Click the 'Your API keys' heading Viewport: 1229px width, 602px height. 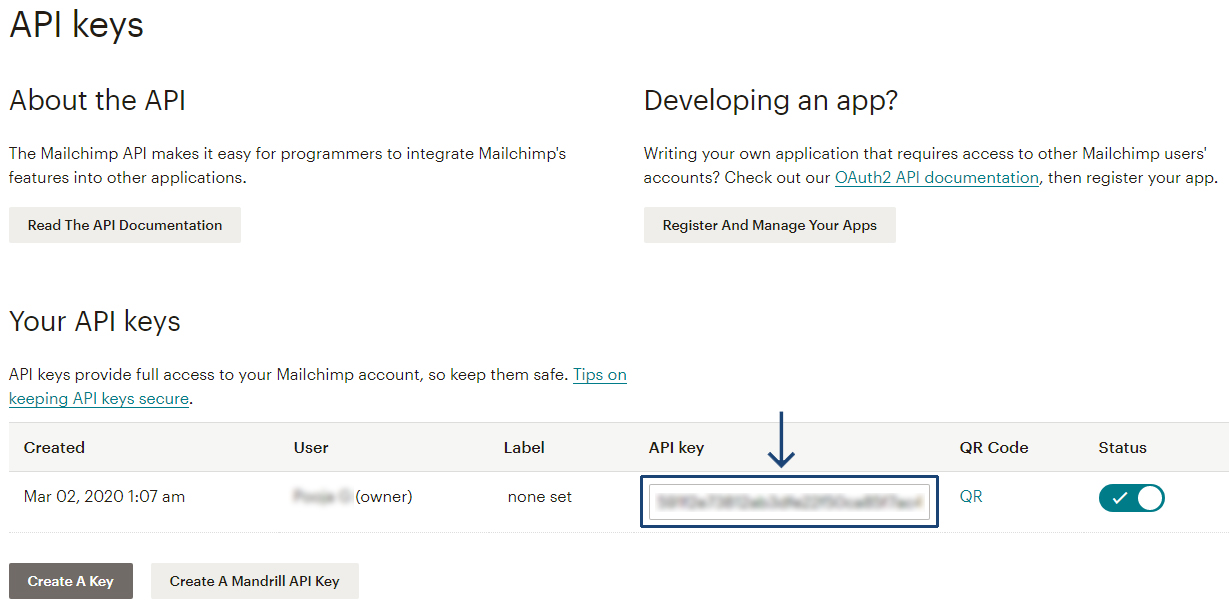pyautogui.click(x=95, y=321)
